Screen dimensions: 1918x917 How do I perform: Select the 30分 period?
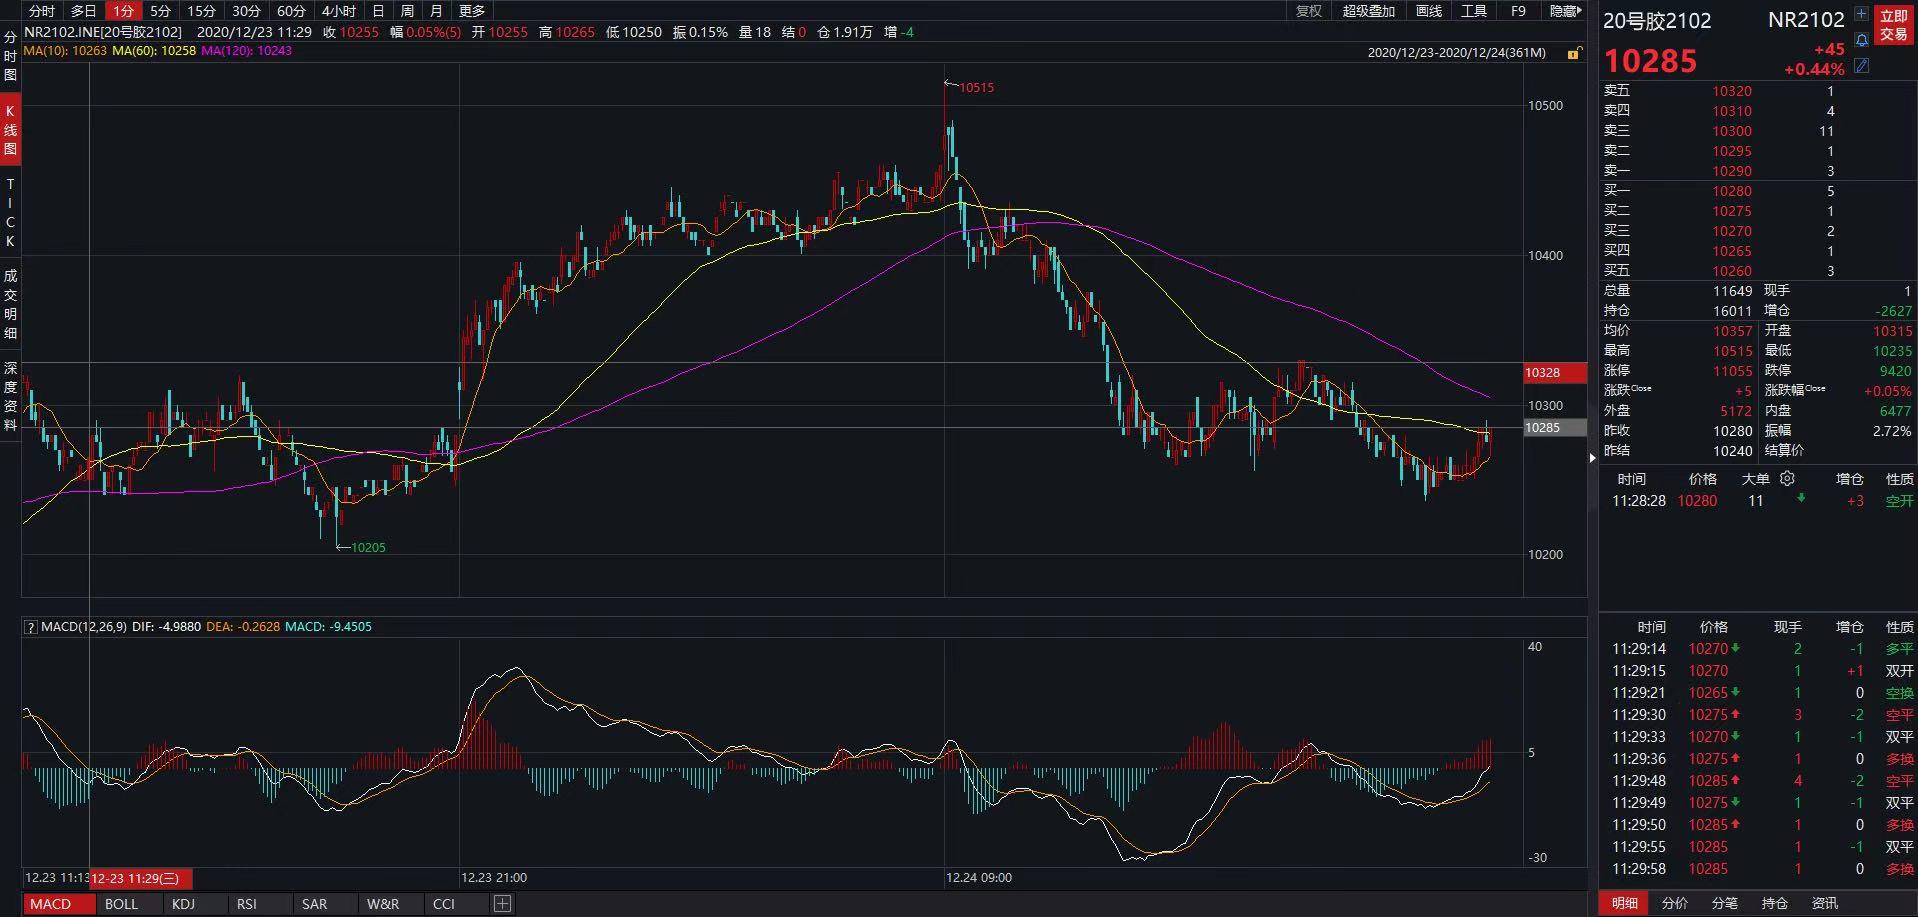click(246, 11)
